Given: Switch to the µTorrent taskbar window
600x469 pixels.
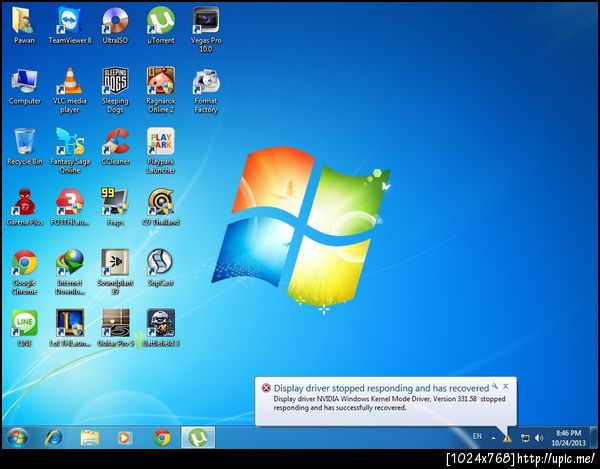Looking at the screenshot, I should pyautogui.click(x=198, y=437).
